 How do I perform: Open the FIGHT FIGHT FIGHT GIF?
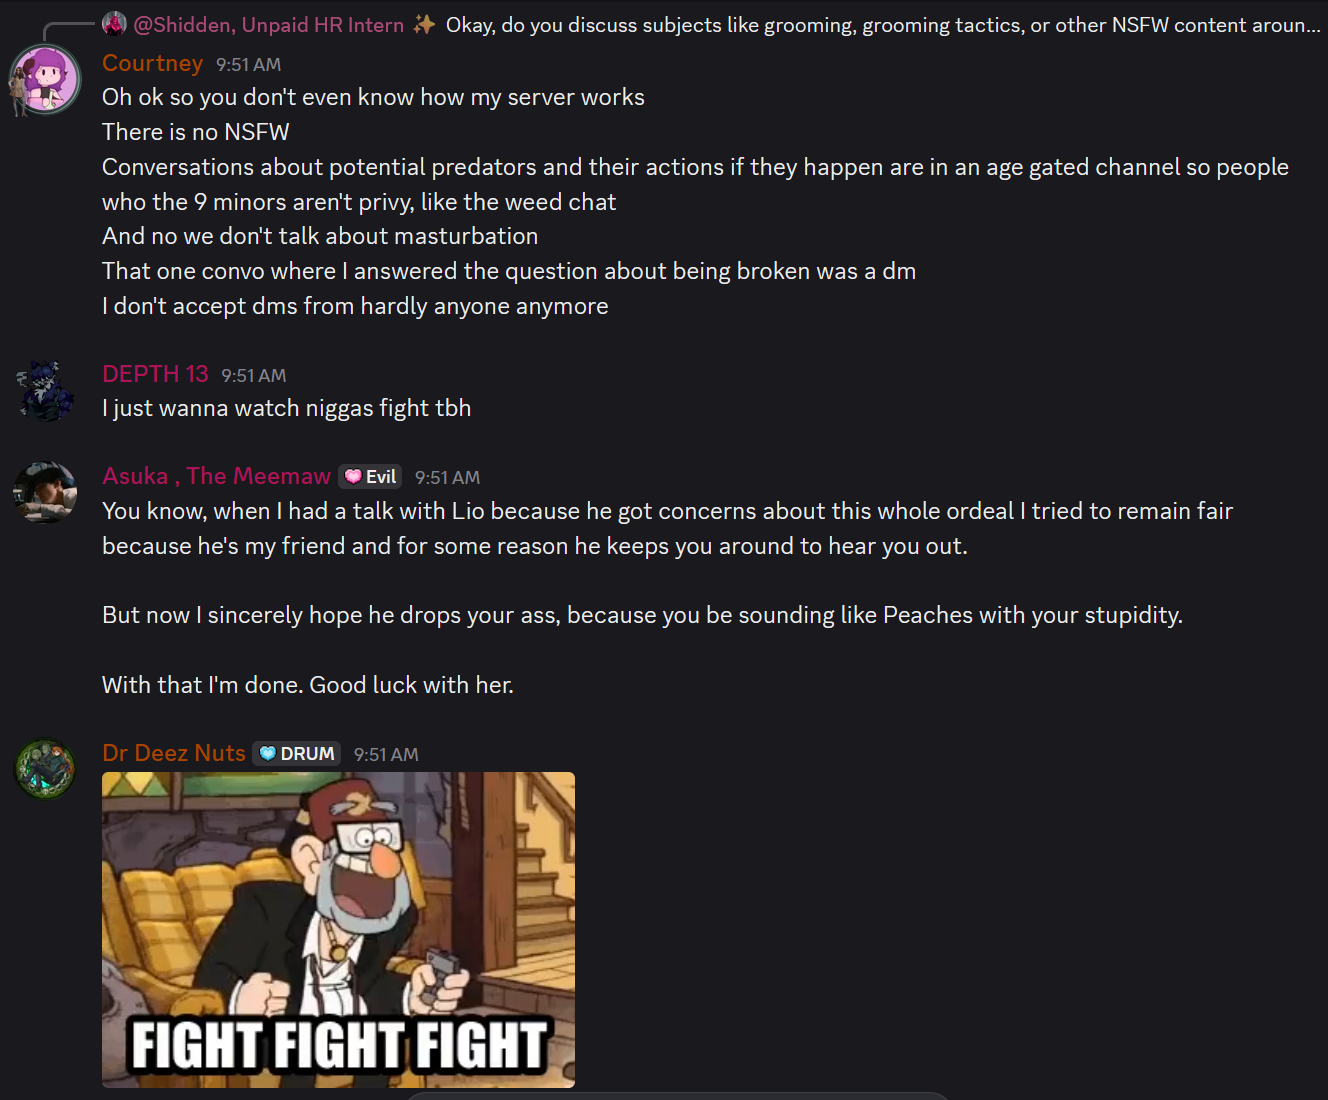[x=338, y=930]
